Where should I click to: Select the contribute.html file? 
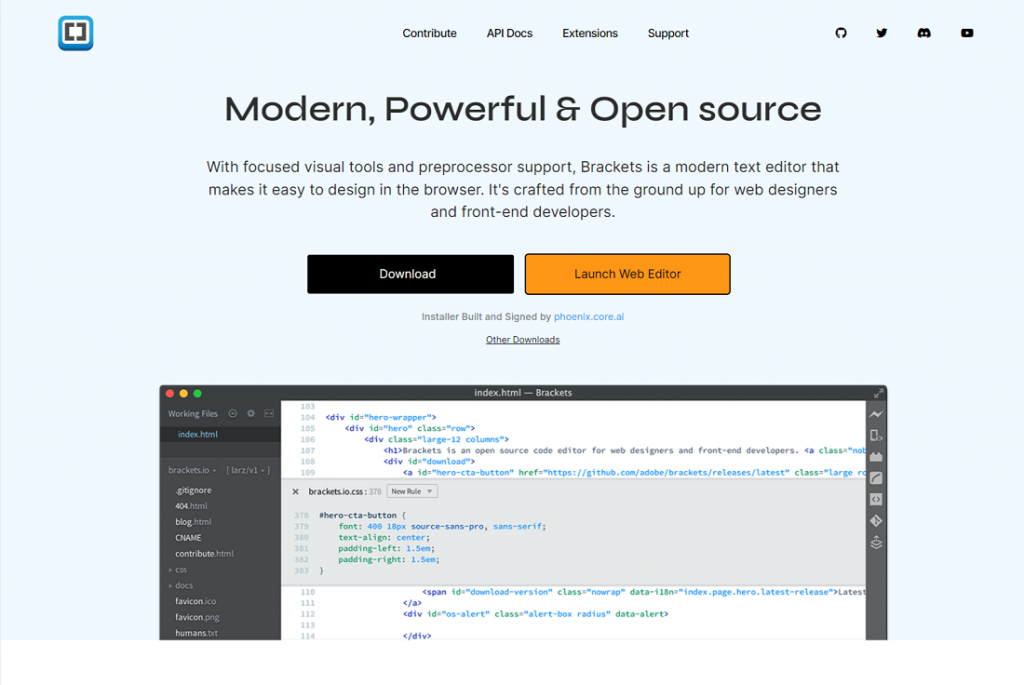pos(204,553)
